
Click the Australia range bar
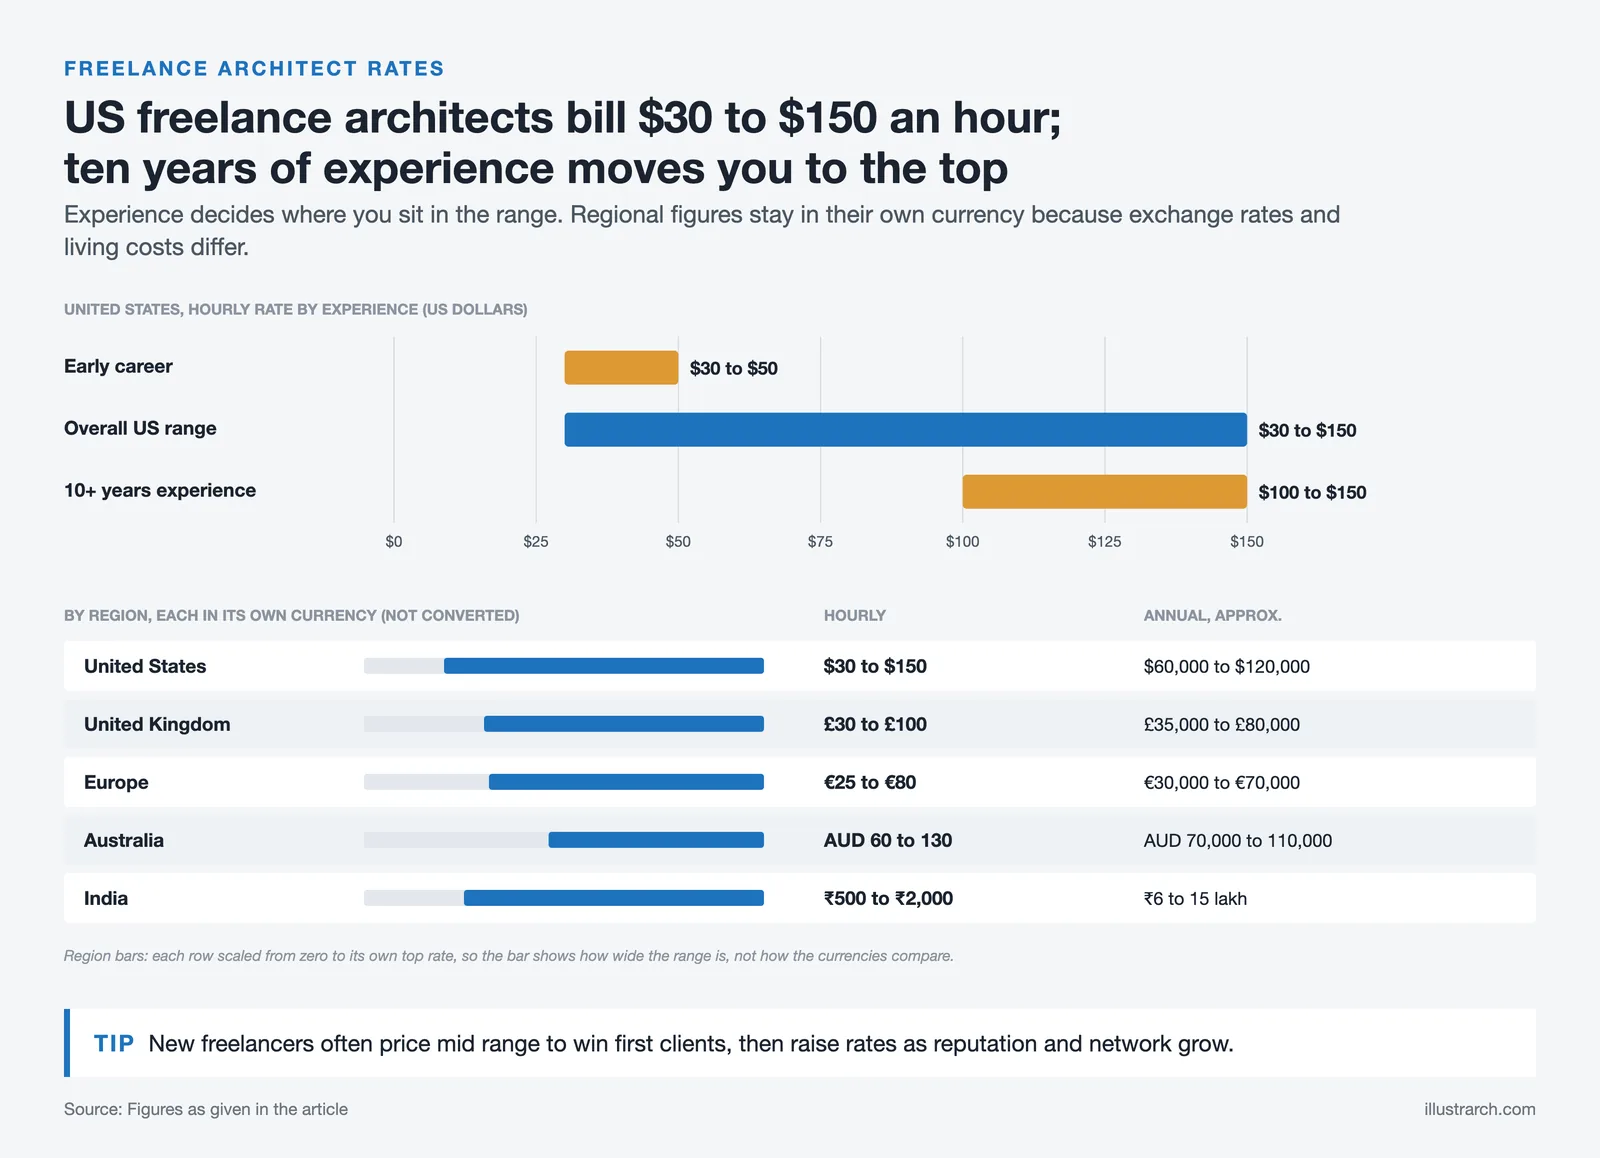pyautogui.click(x=656, y=840)
